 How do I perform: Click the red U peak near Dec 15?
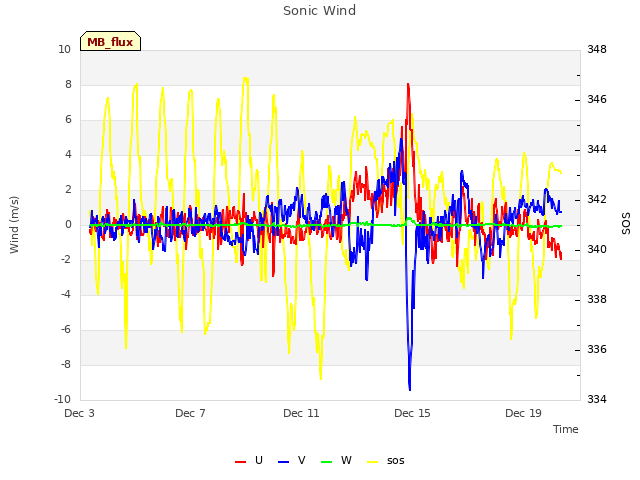pos(408,86)
